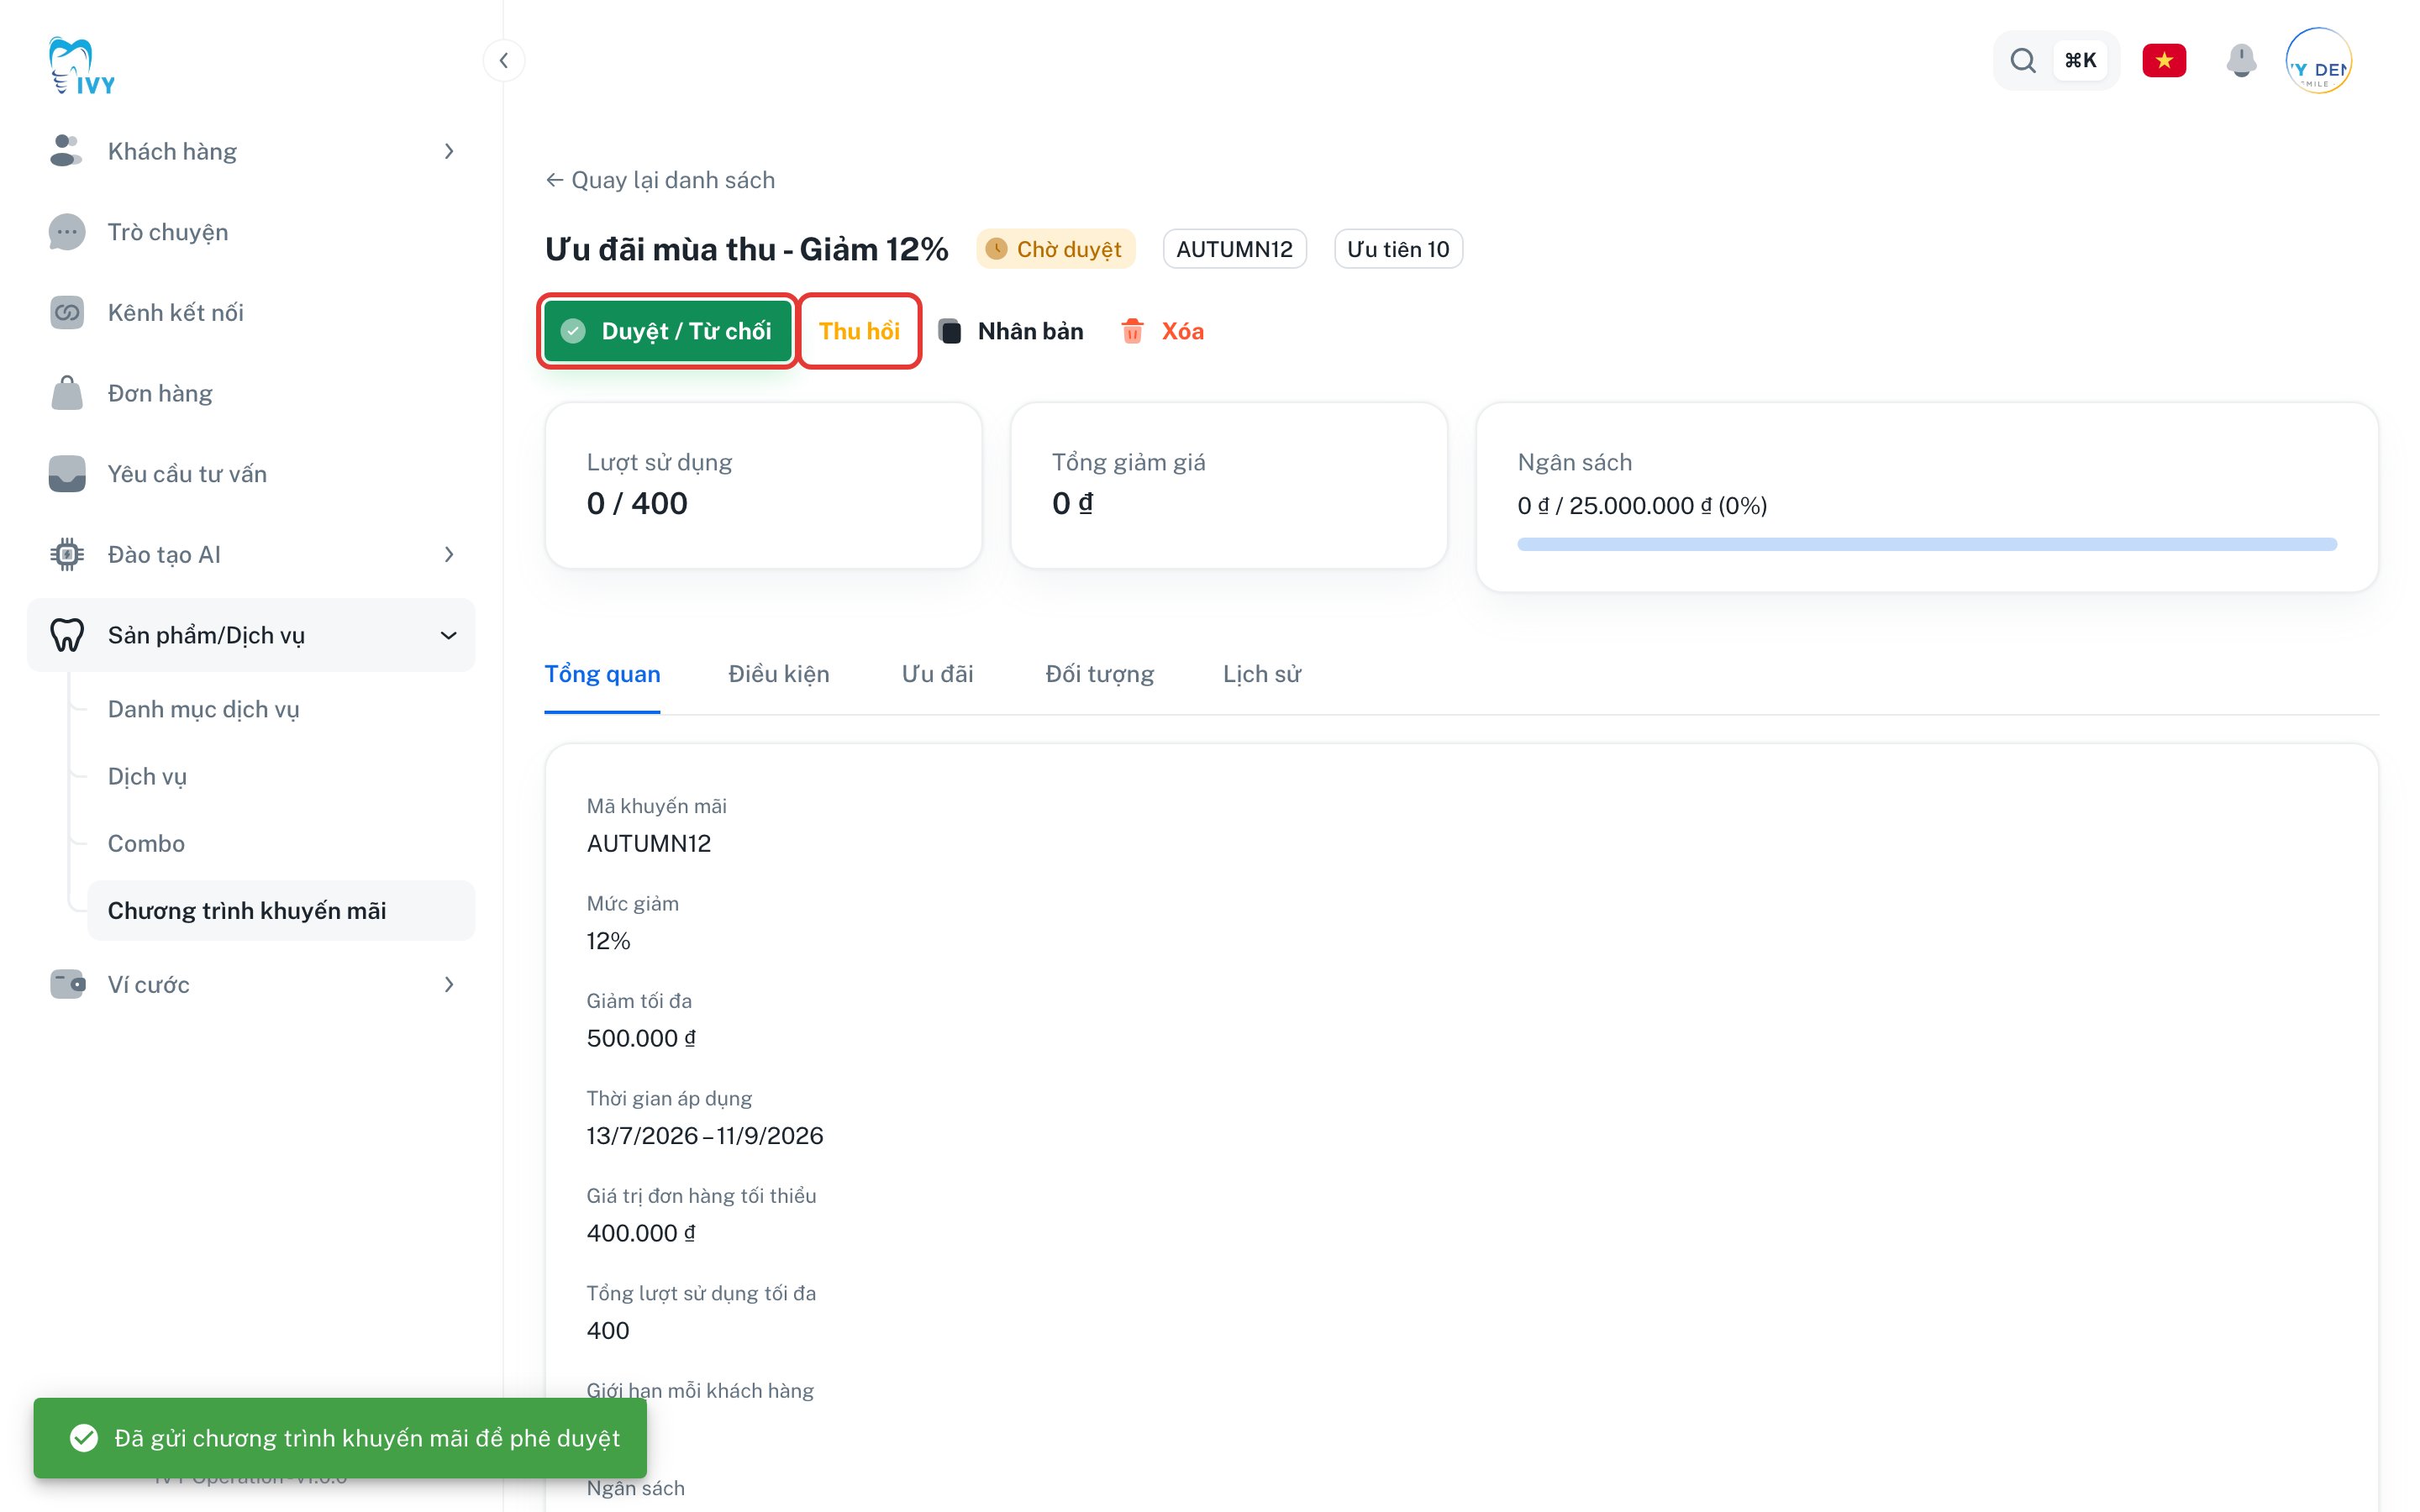Click Tổng lượt sử dụng tối đa 400
The image size is (2420, 1512).
[x=608, y=1330]
